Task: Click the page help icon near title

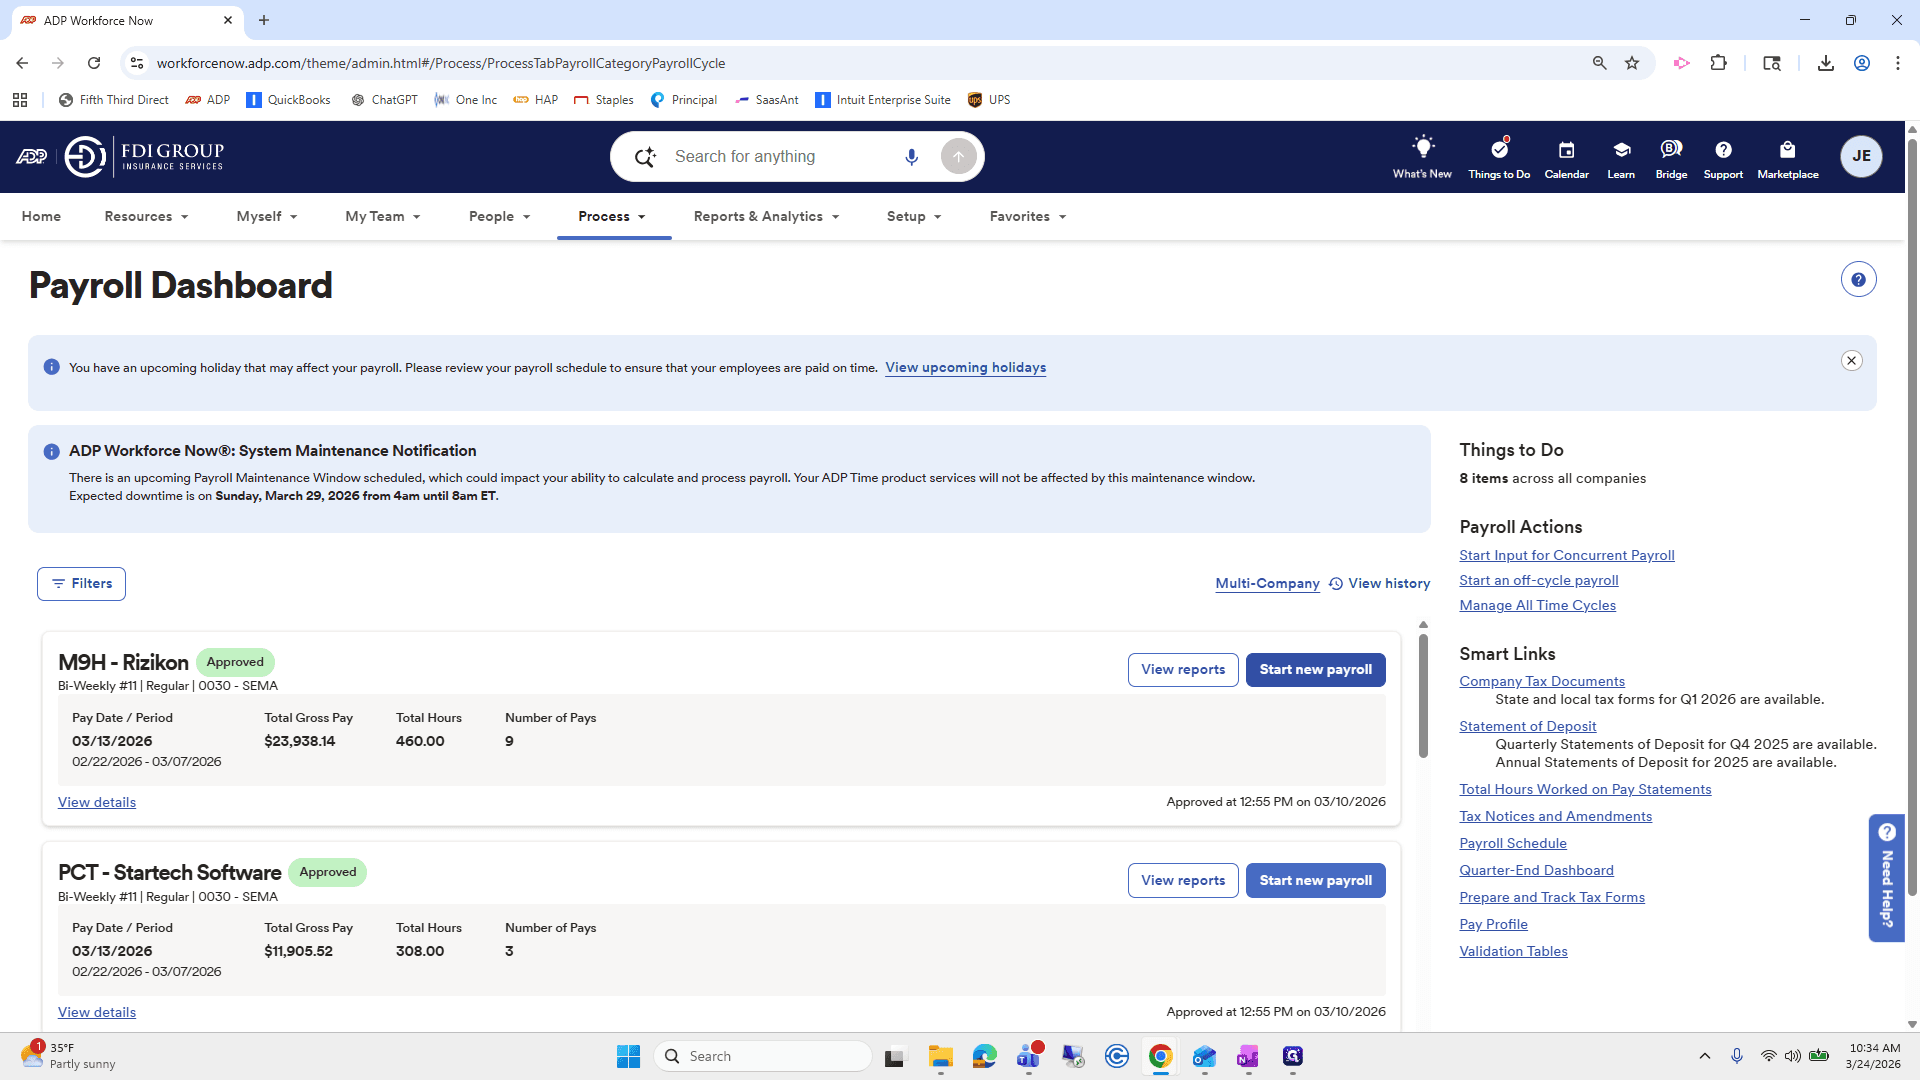Action: pyautogui.click(x=1858, y=280)
